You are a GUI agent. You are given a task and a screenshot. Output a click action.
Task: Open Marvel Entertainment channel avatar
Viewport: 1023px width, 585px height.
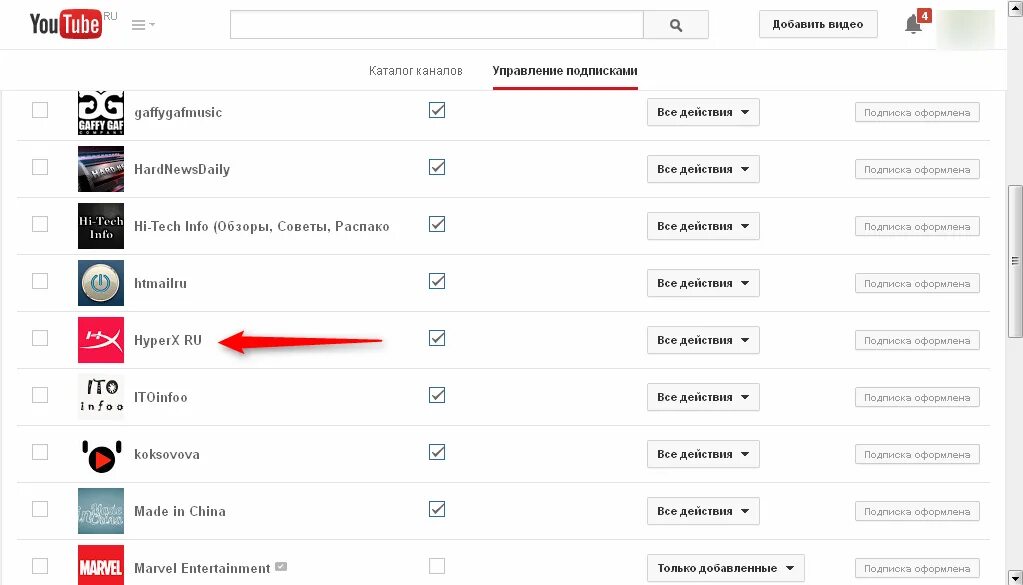100,565
